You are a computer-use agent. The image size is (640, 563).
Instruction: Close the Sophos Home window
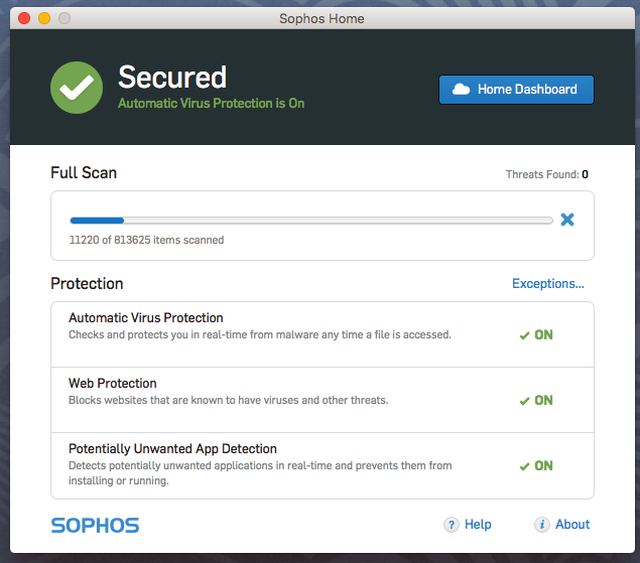(x=24, y=18)
